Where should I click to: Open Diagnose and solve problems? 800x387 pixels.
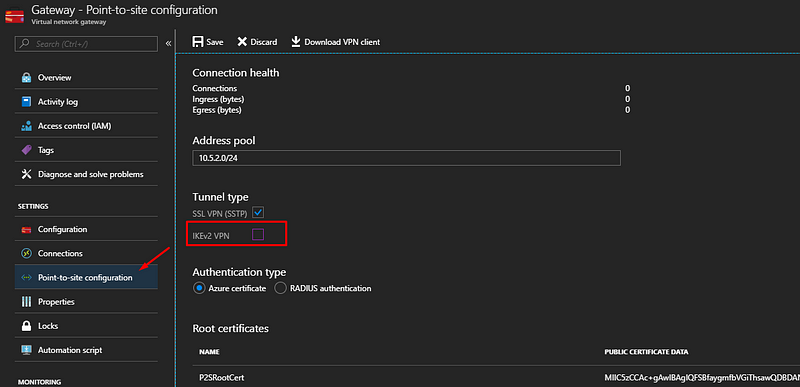[x=86, y=174]
